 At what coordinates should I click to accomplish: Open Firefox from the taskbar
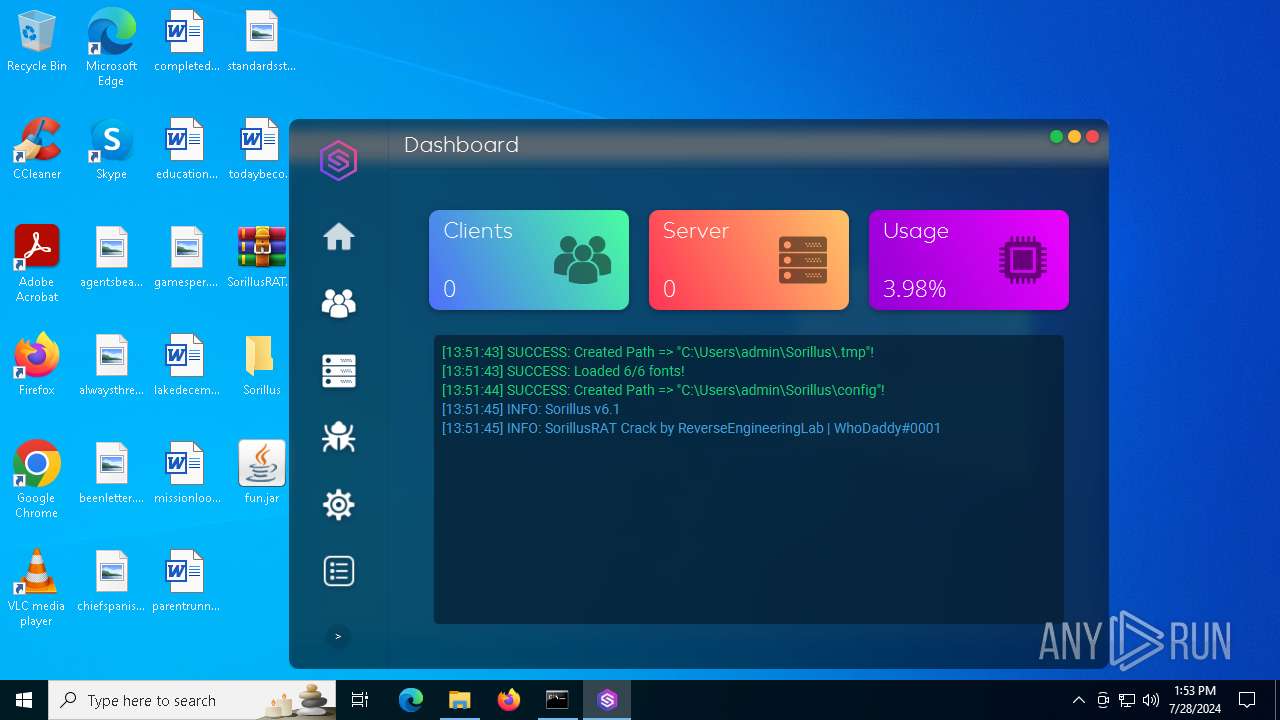[x=509, y=700]
